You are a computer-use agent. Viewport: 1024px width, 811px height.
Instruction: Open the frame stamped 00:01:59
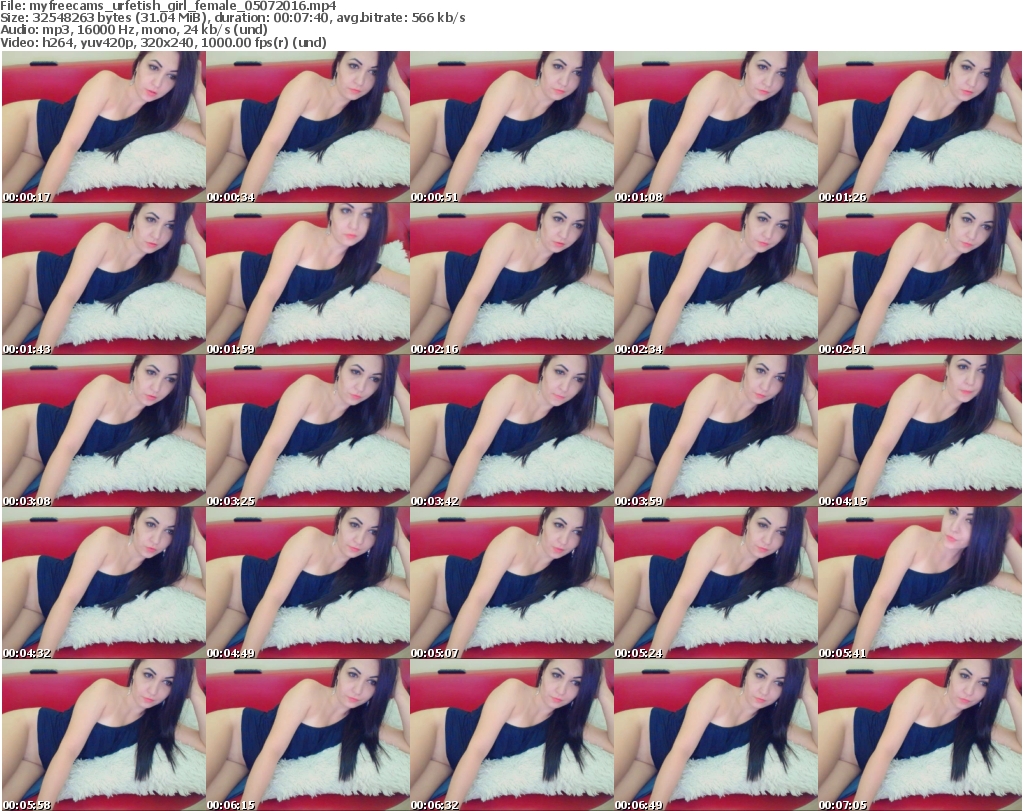click(308, 279)
